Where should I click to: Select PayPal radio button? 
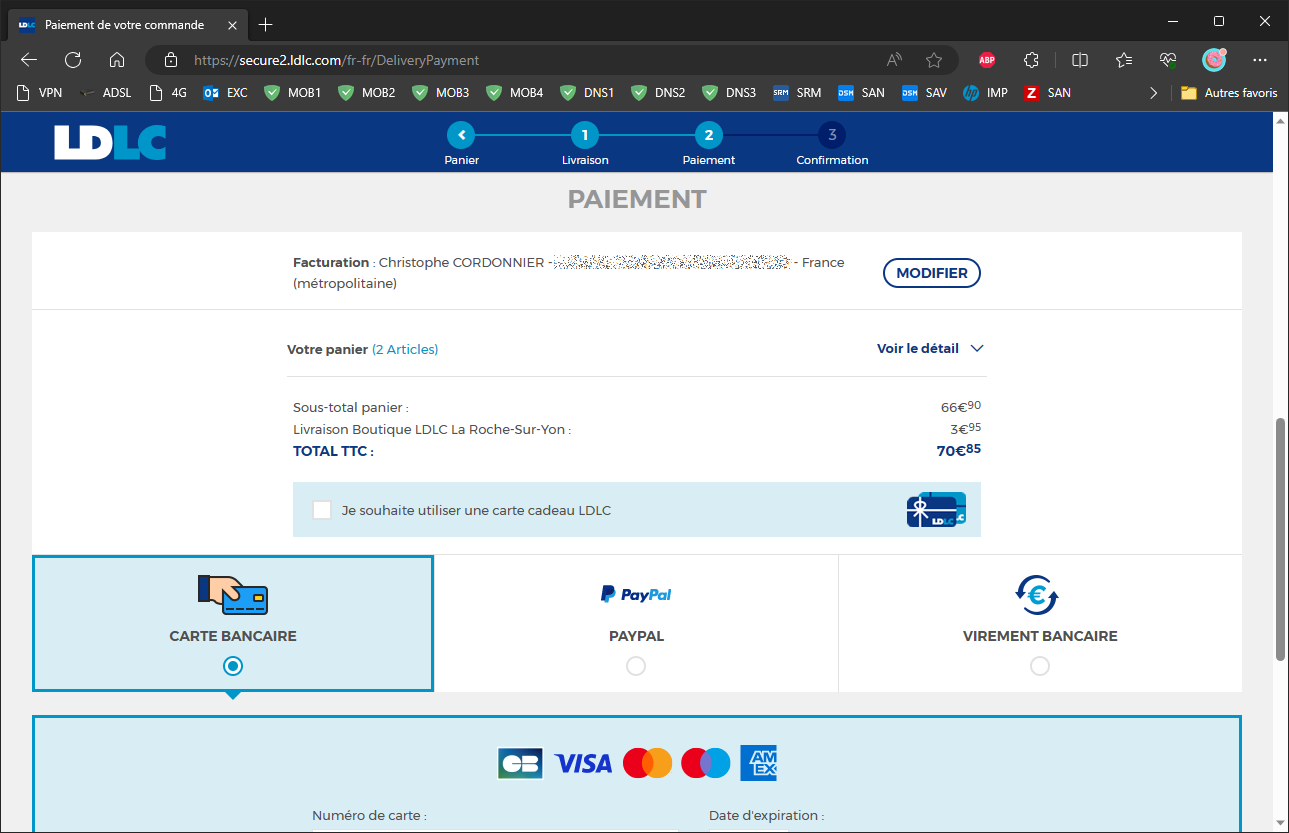pos(636,666)
